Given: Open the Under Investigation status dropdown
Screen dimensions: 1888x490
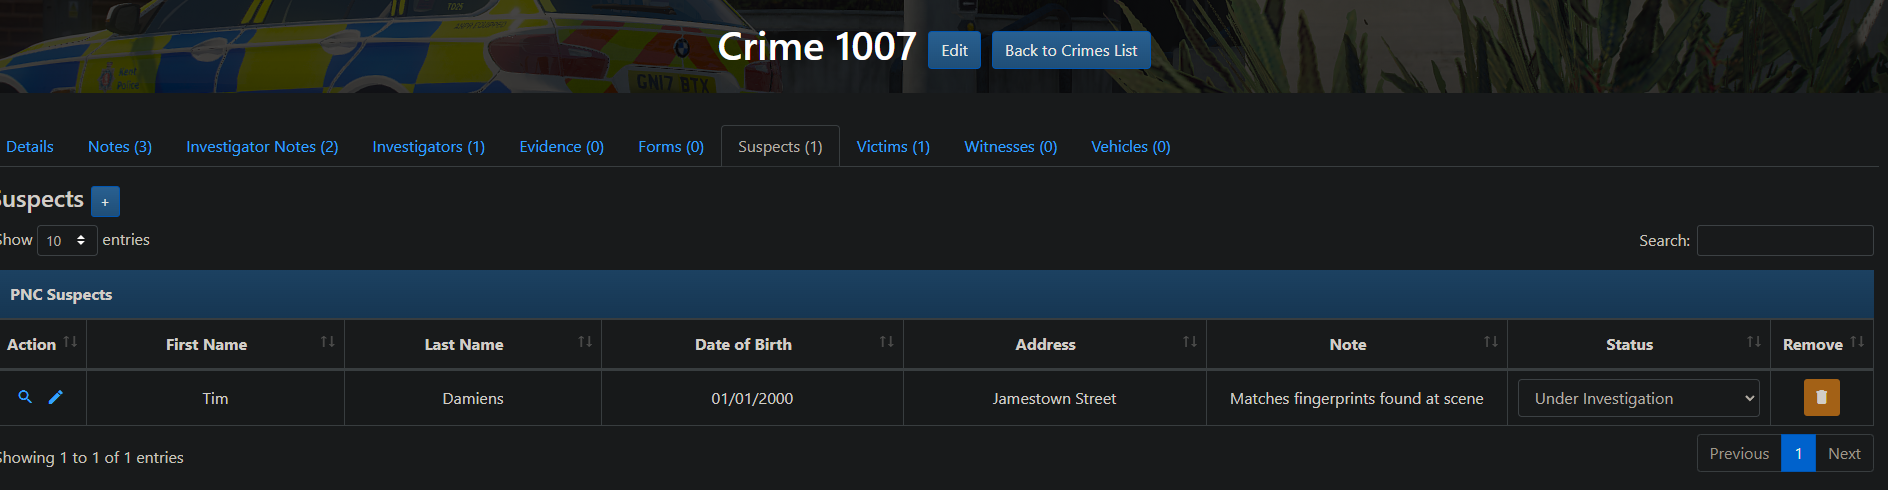Looking at the screenshot, I should (1638, 398).
